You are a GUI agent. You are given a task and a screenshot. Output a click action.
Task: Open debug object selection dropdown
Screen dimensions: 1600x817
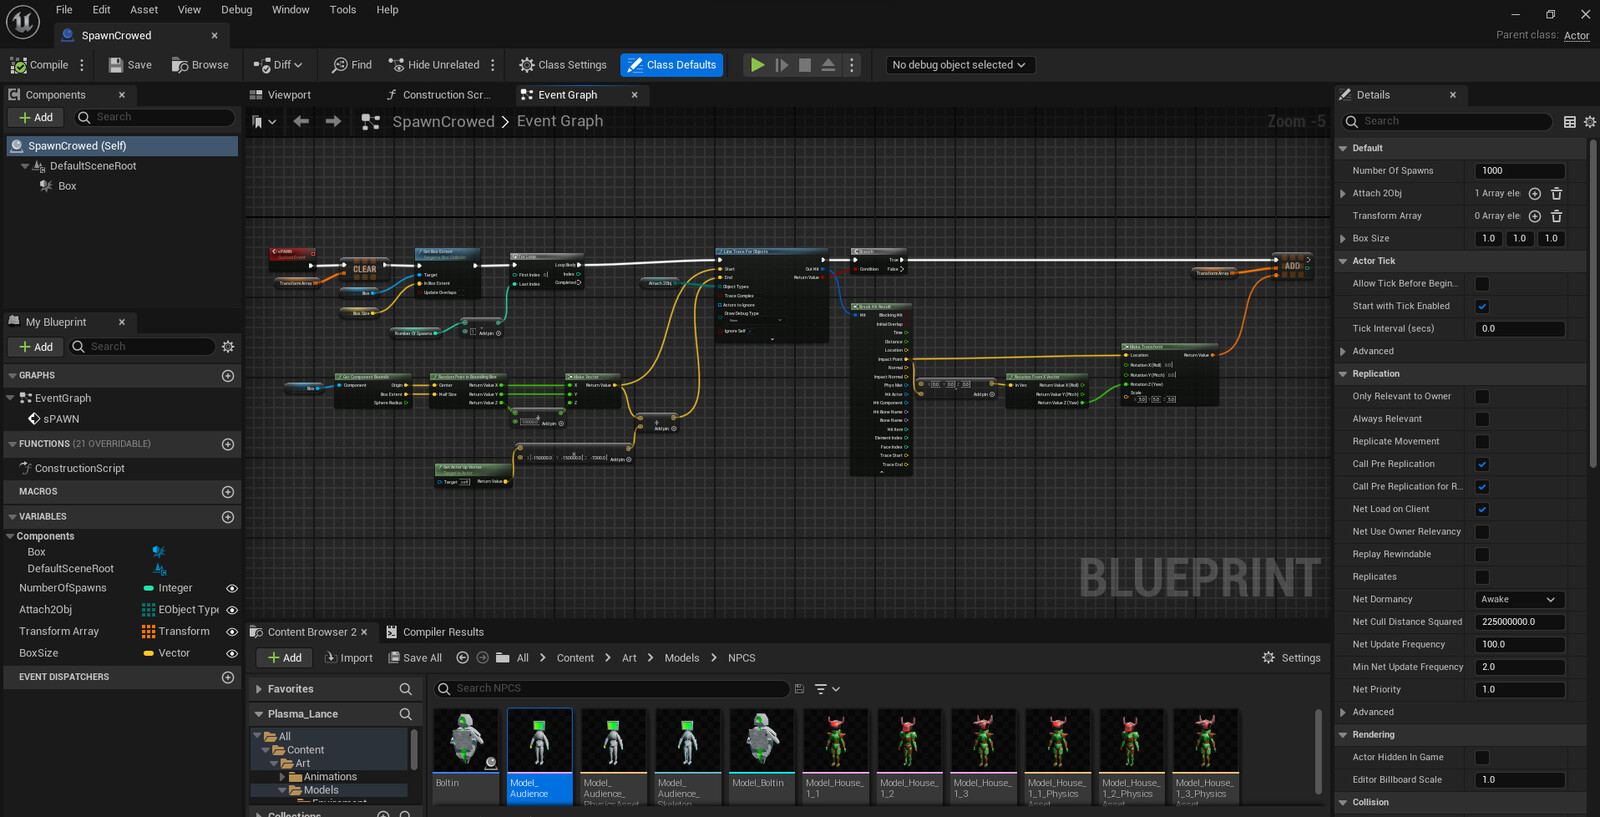[959, 65]
